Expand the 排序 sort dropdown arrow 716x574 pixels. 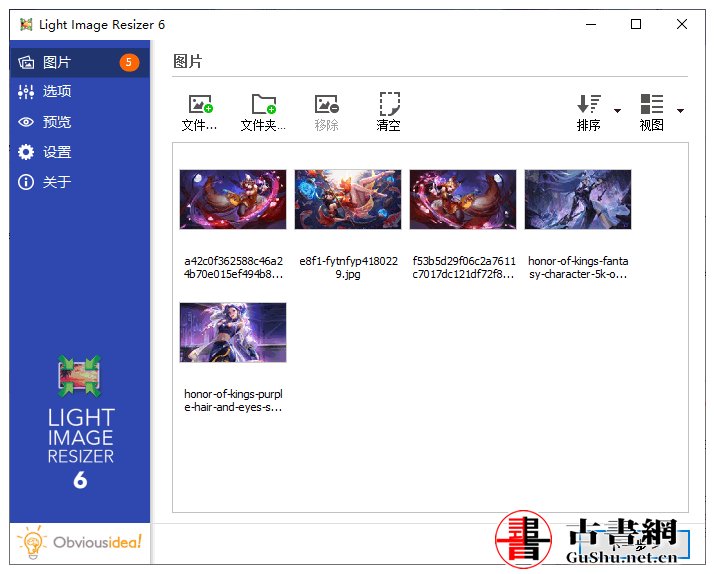[617, 111]
